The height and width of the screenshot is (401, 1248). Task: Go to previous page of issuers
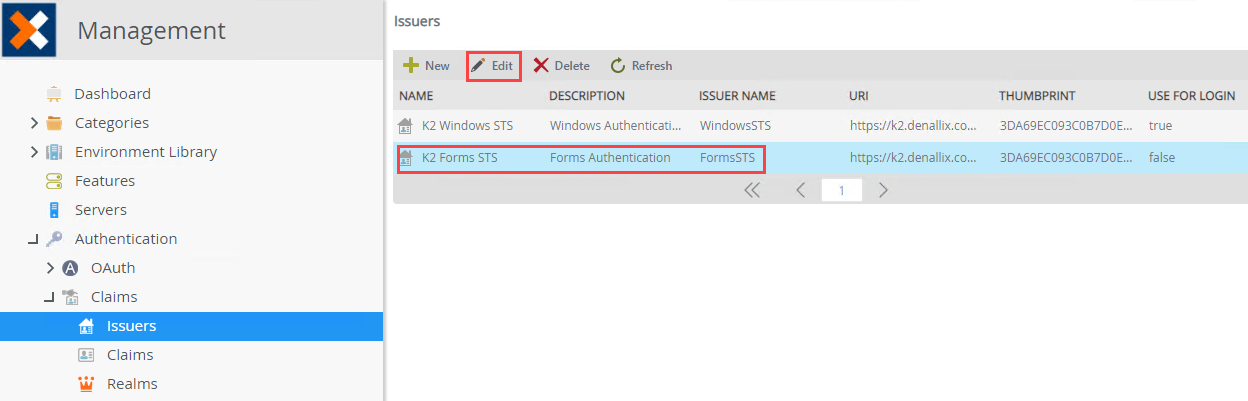tap(800, 190)
